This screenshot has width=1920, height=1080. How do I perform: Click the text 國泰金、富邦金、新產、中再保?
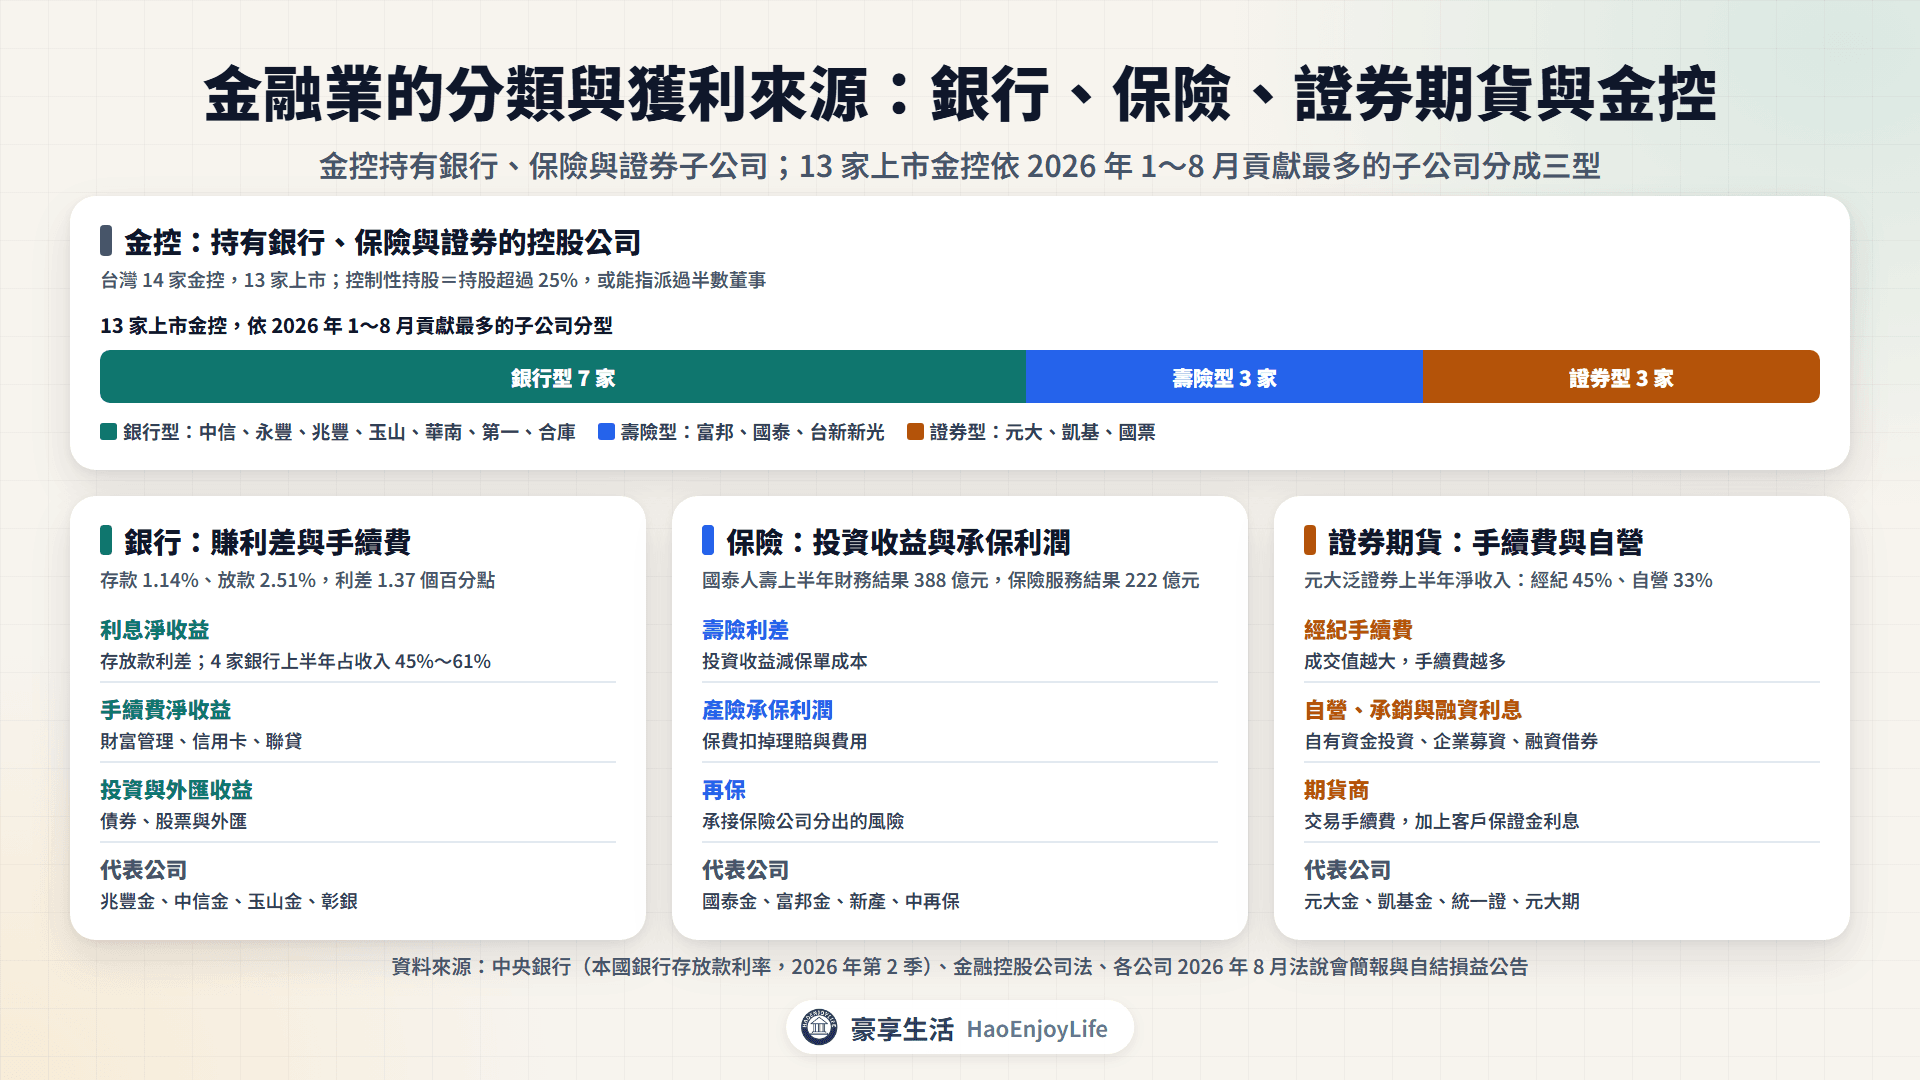(x=831, y=901)
